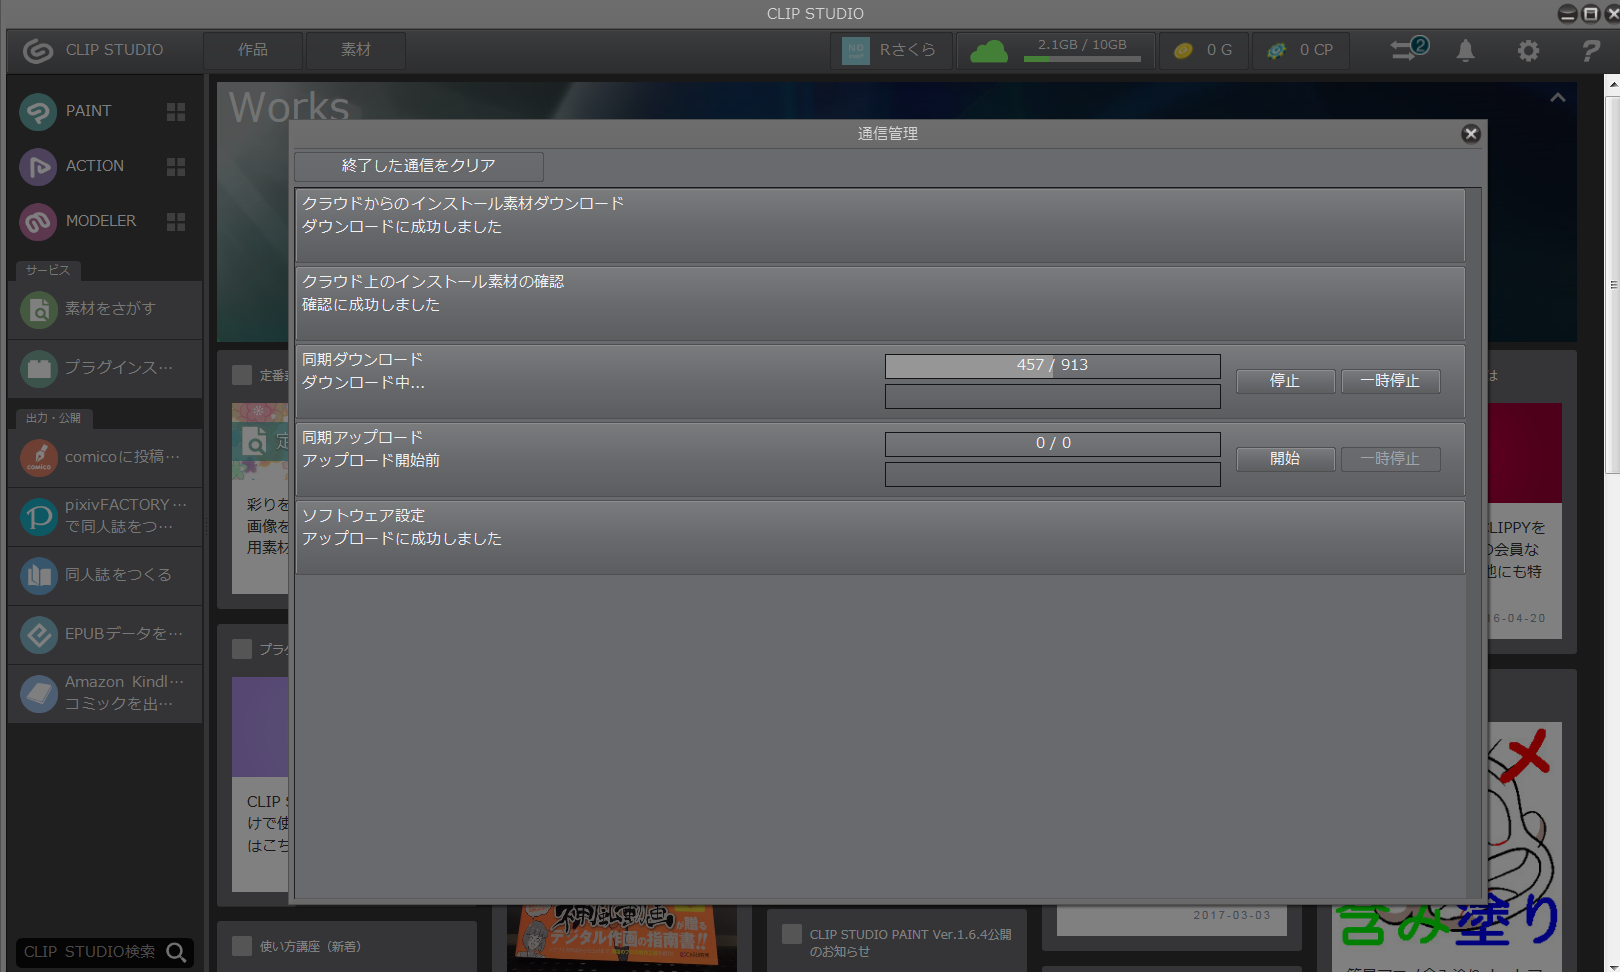
Task: Toggle the 定番 section checkbox
Action: point(242,375)
